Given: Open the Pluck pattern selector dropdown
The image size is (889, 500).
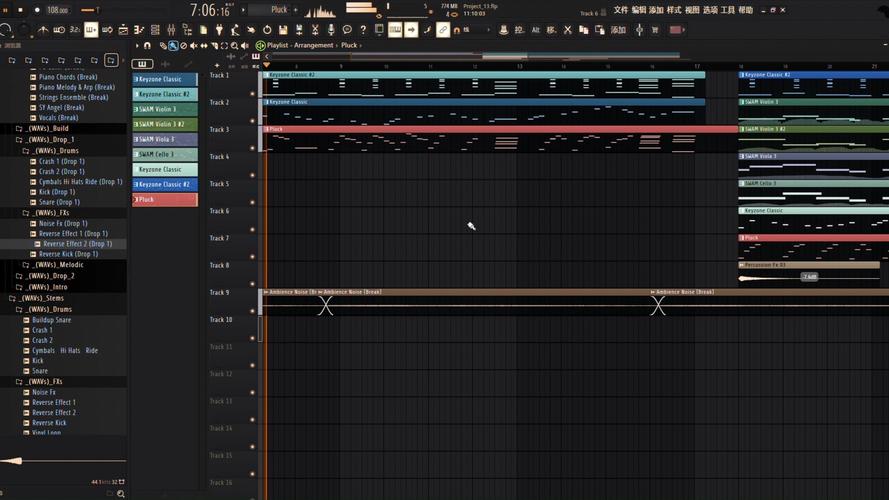Looking at the screenshot, I should pos(279,10).
